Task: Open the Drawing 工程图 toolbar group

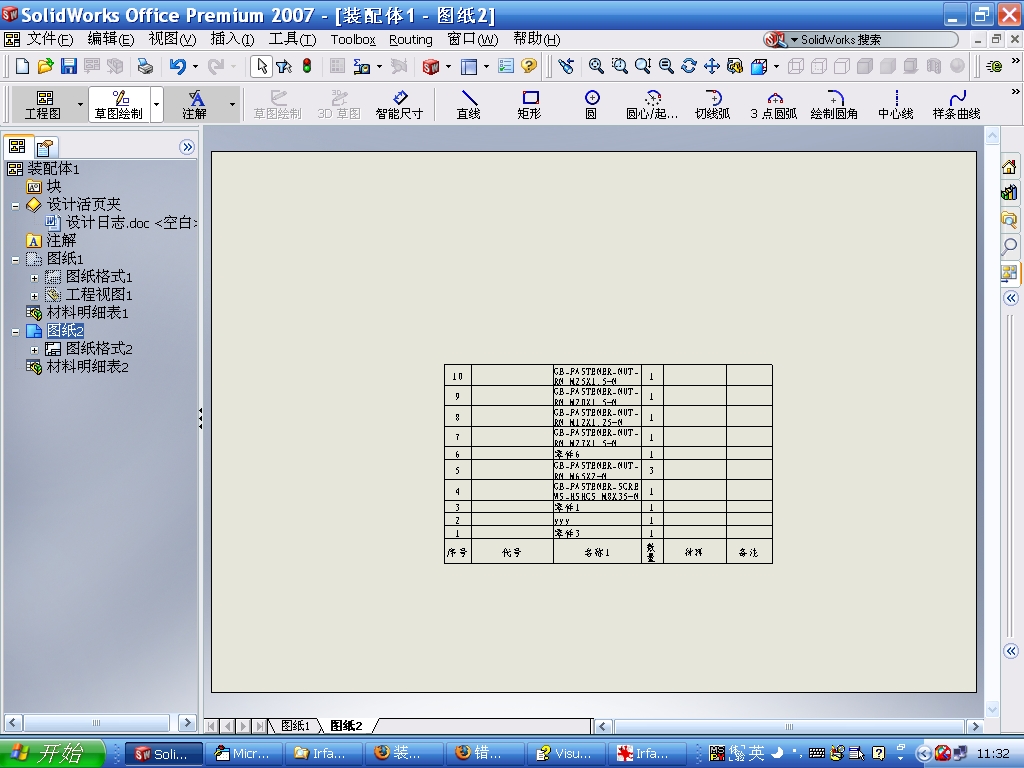Action: click(x=43, y=104)
